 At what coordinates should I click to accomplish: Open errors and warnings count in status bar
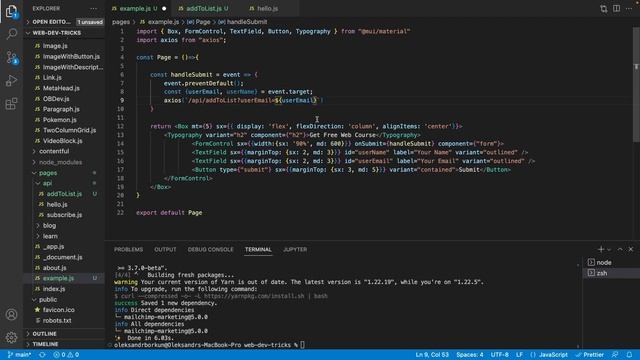(x=66, y=355)
